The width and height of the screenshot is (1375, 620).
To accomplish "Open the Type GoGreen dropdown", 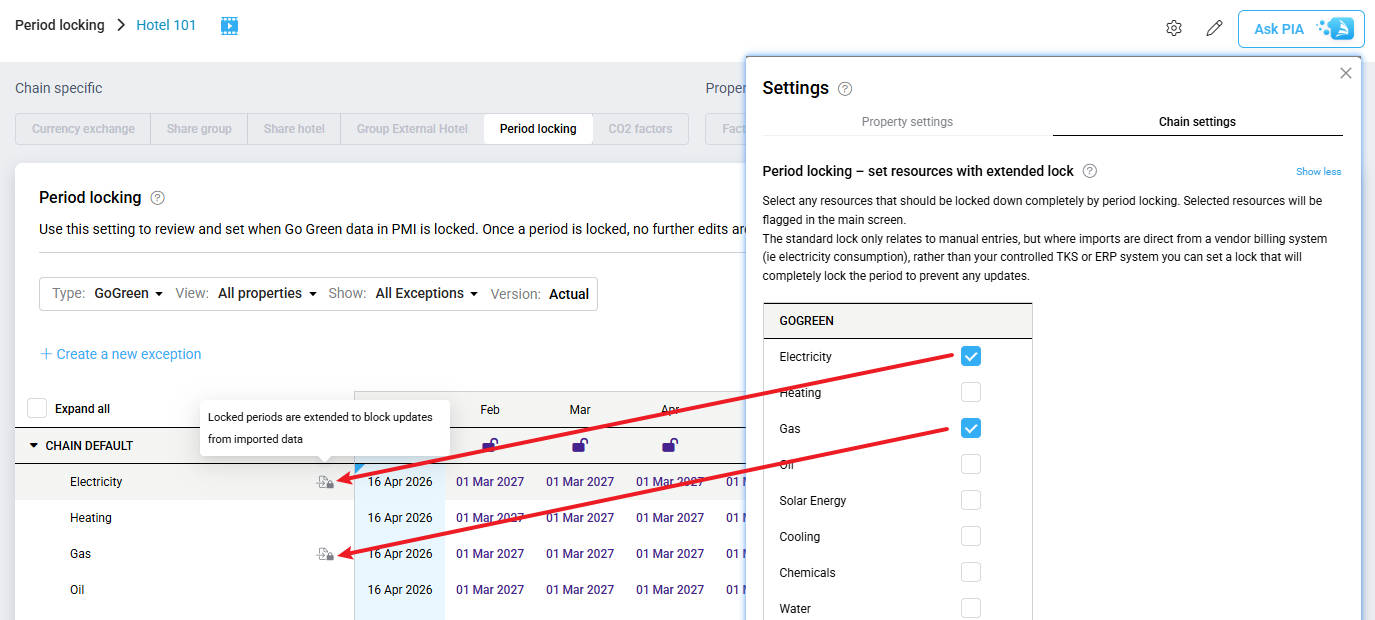I will (128, 294).
